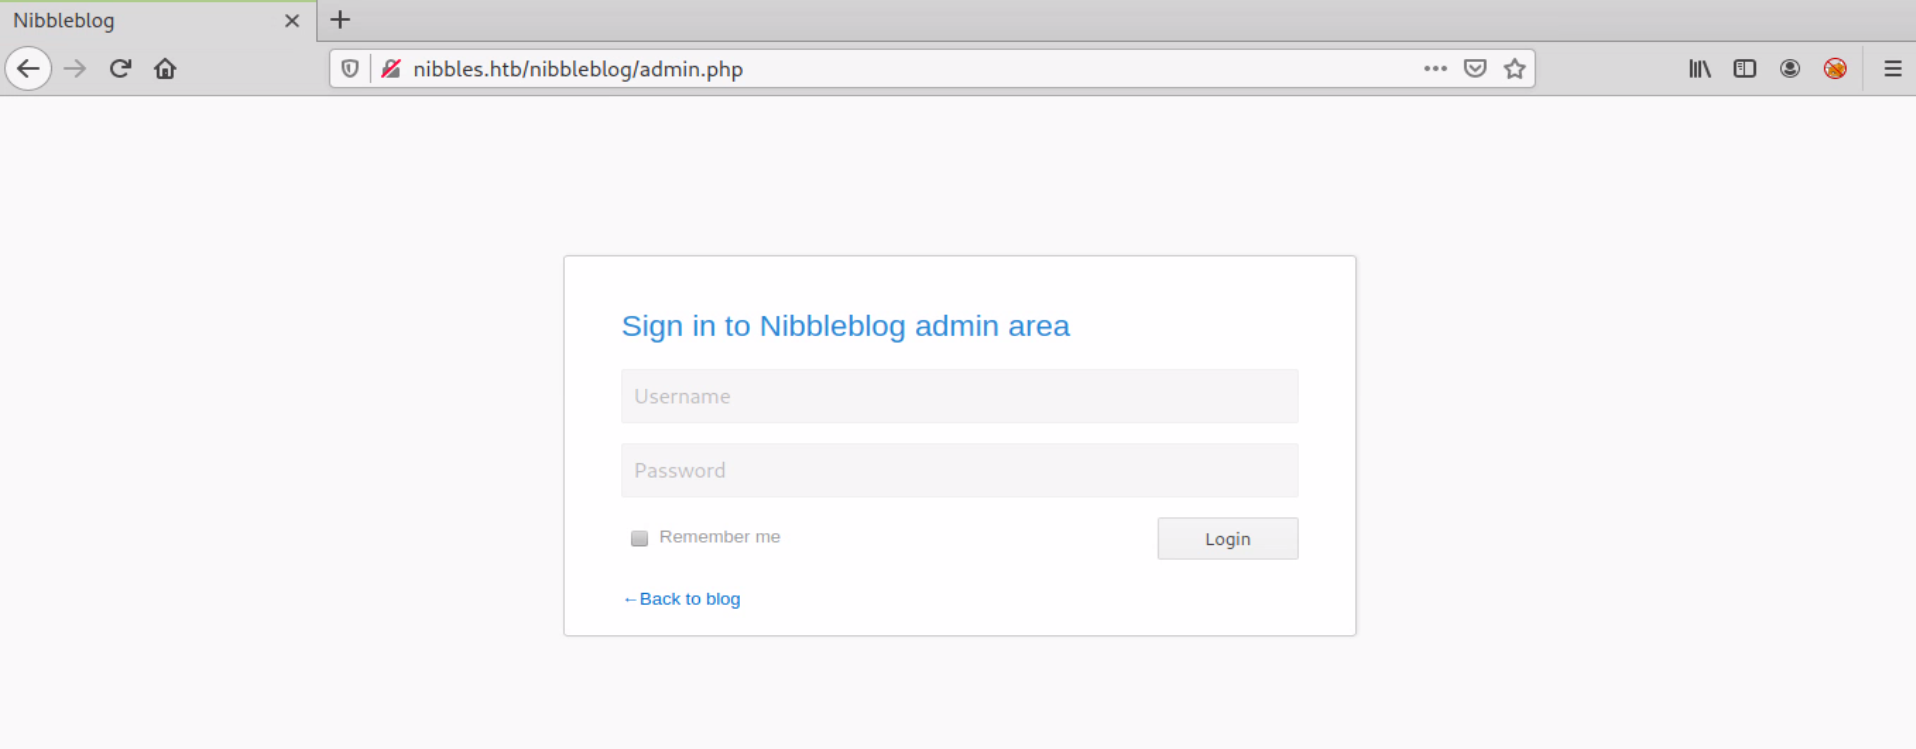Image resolution: width=1916 pixels, height=749 pixels.
Task: Open a new tab with plus button
Action: click(340, 20)
